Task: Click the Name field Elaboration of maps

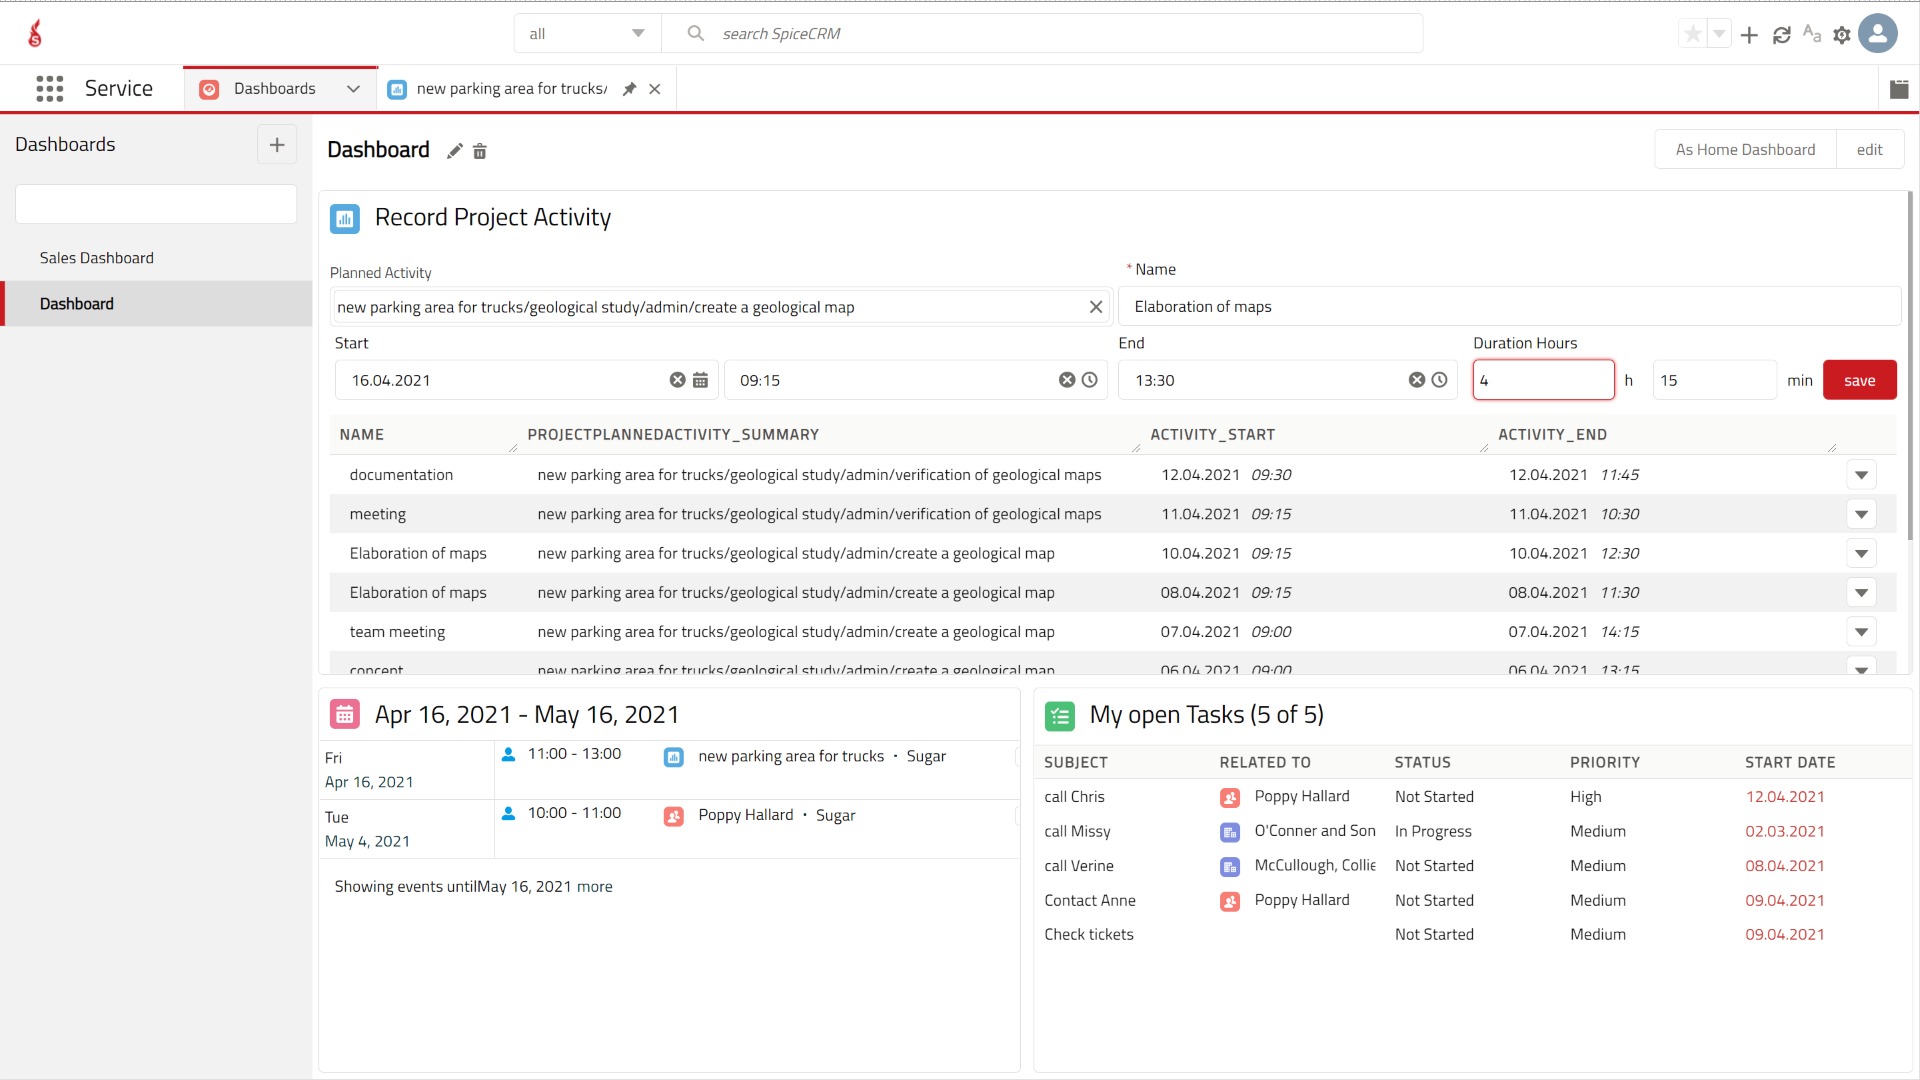Action: (1509, 307)
